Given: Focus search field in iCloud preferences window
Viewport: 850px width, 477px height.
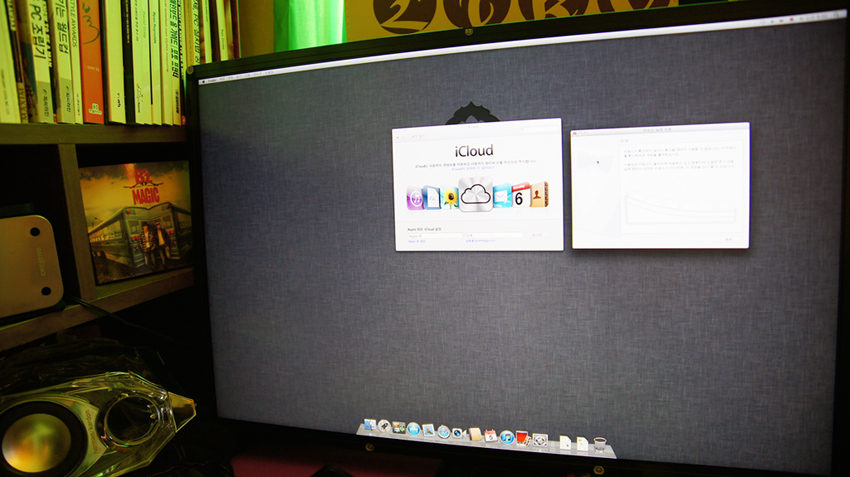Looking at the screenshot, I should 540,129.
